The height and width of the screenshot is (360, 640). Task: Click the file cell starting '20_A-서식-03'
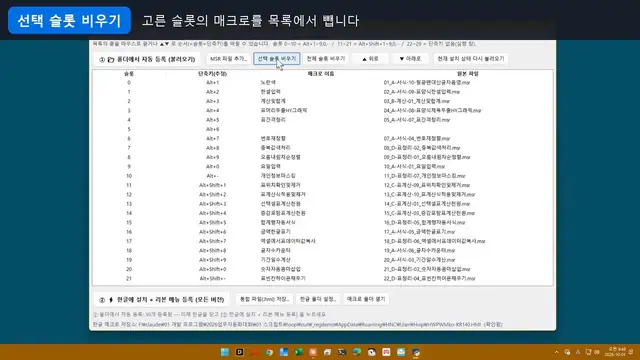419,260
